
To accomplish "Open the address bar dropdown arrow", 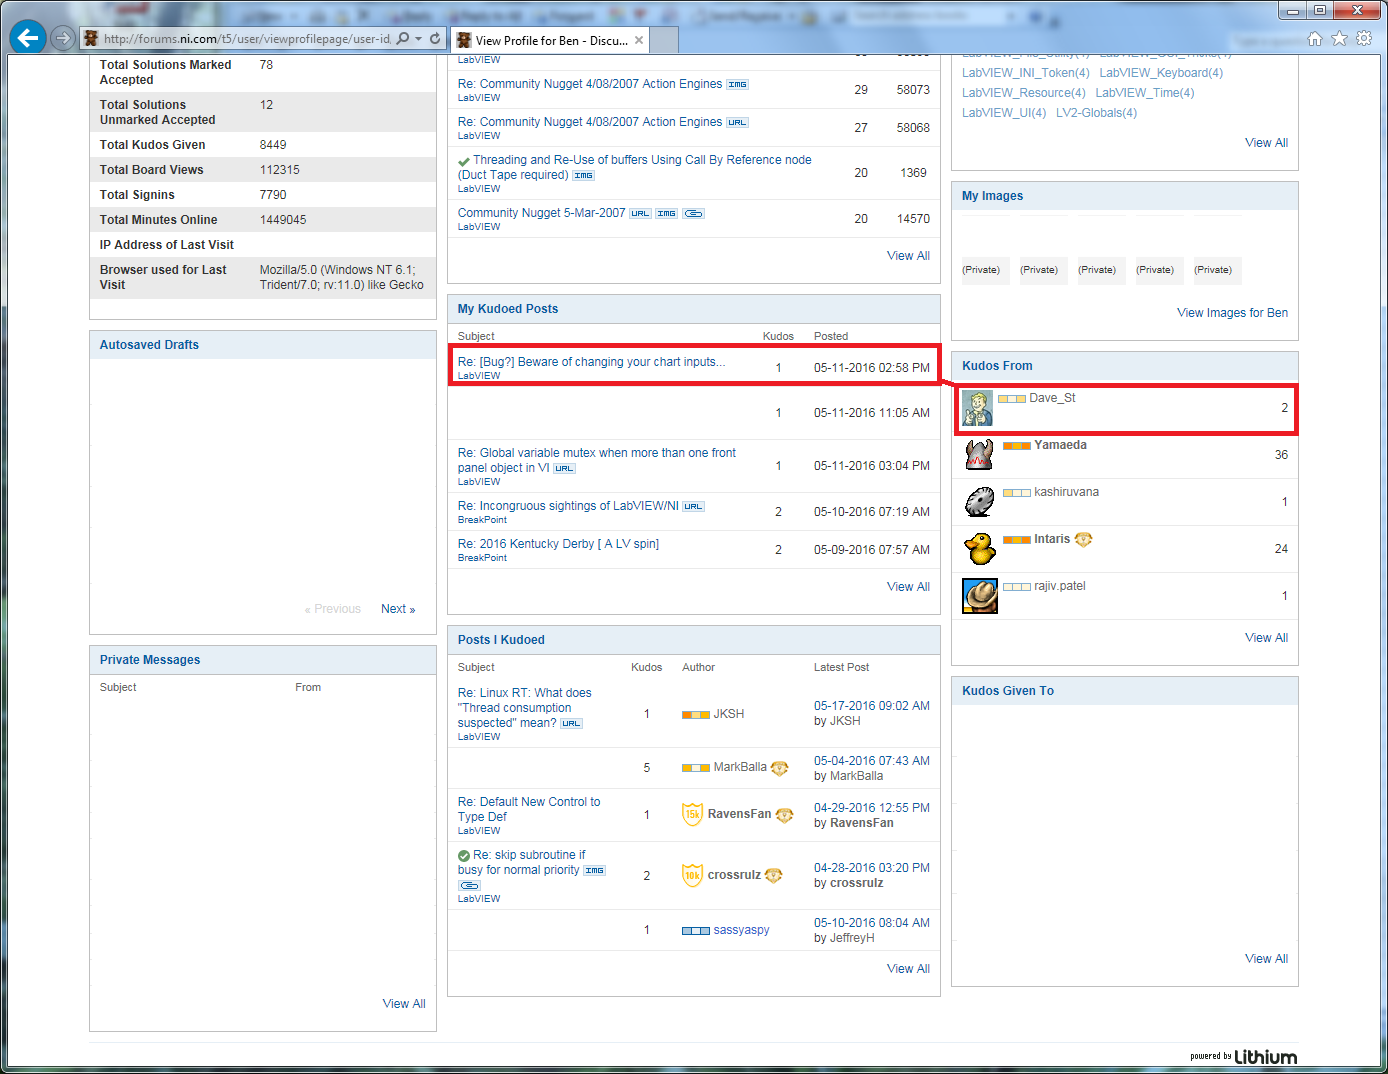I will pyautogui.click(x=419, y=39).
